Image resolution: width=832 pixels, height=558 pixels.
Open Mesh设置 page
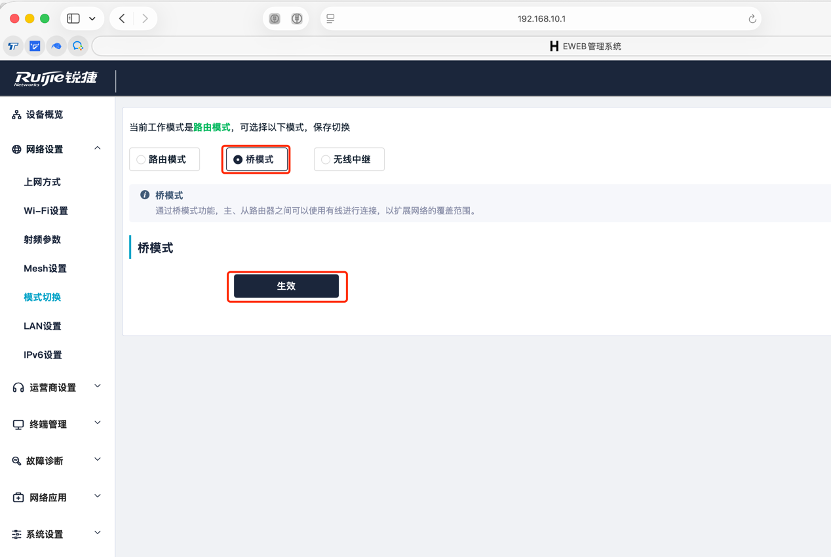click(45, 268)
